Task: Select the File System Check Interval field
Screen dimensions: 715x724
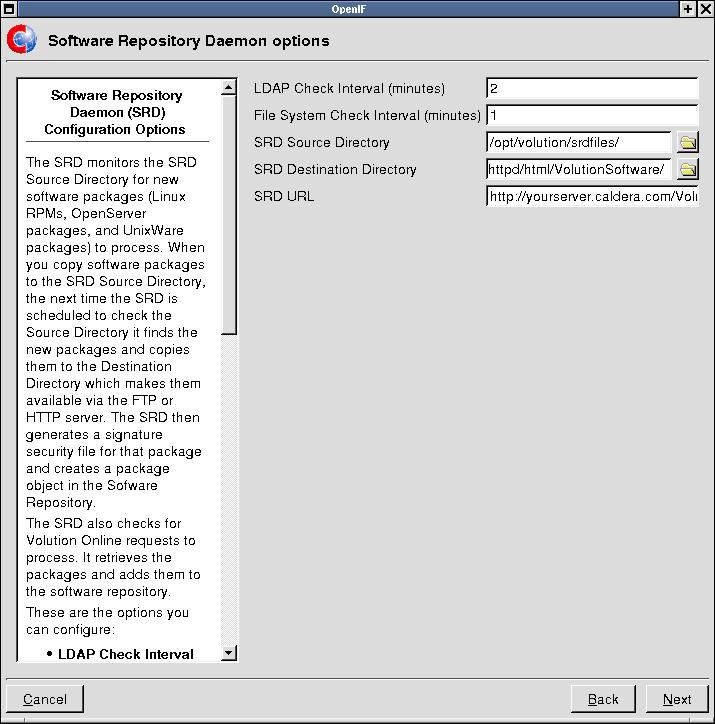Action: [591, 115]
